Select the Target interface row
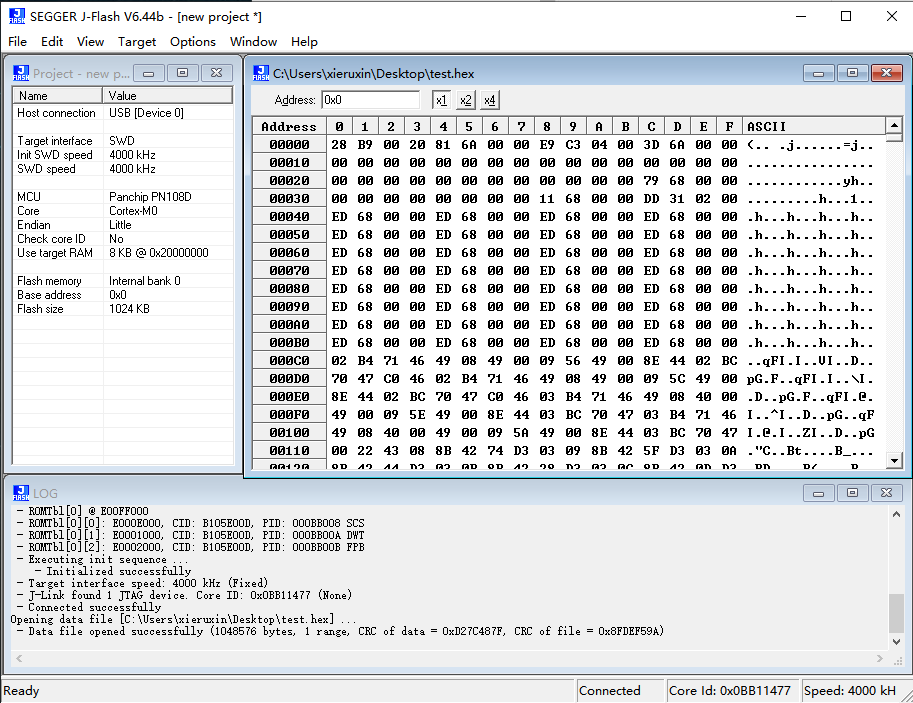 pos(123,141)
